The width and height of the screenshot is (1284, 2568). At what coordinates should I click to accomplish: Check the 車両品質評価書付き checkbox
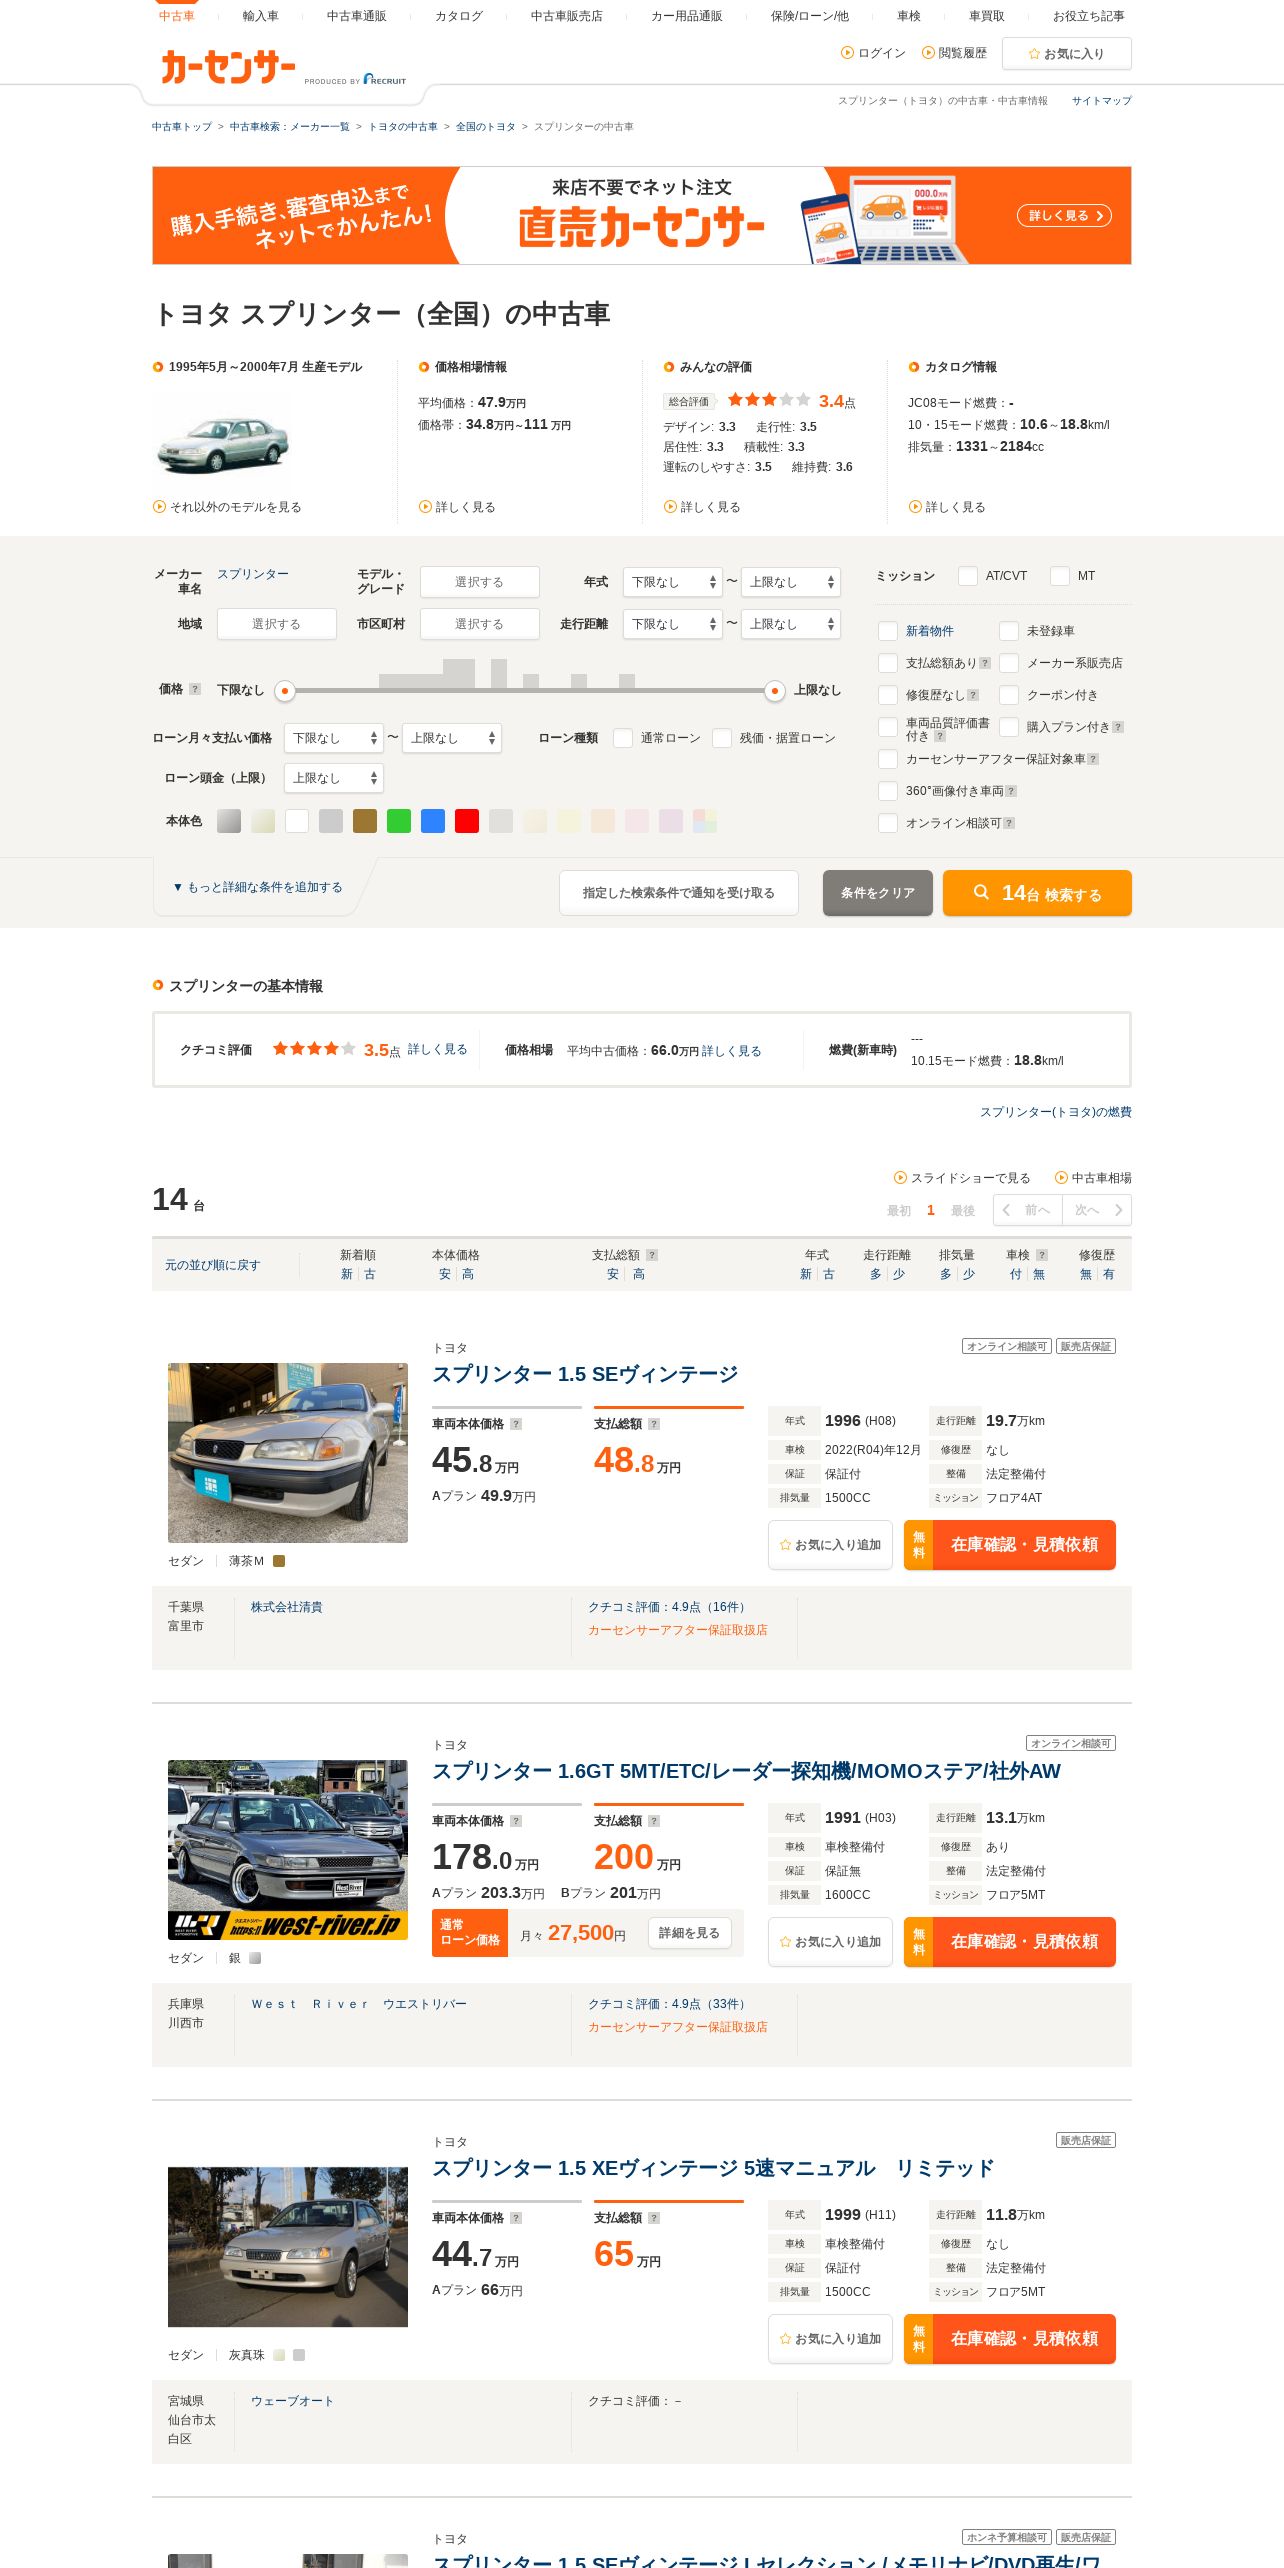point(888,727)
